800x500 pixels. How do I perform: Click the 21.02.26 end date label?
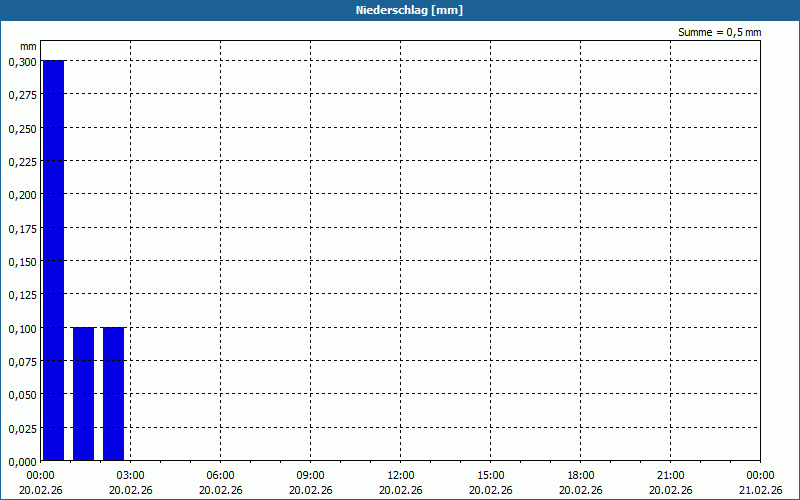[x=760, y=490]
